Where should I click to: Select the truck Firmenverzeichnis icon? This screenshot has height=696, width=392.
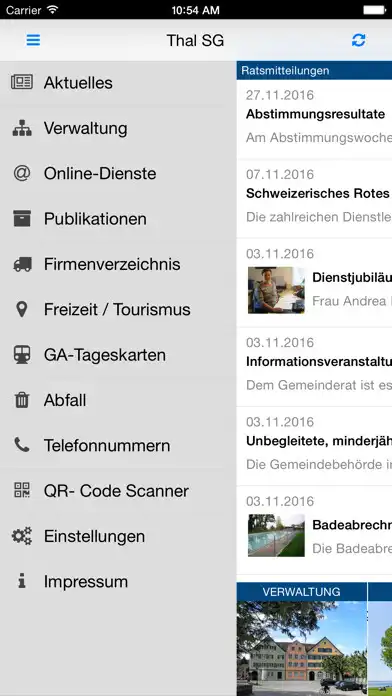coord(22,265)
